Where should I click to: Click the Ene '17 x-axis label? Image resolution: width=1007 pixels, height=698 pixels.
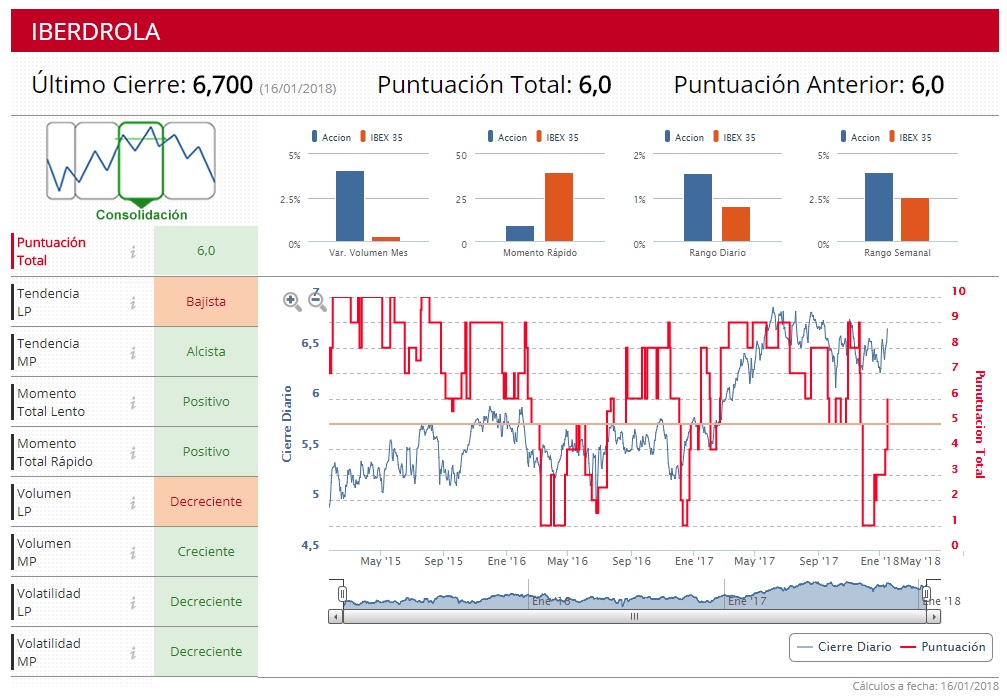click(694, 561)
